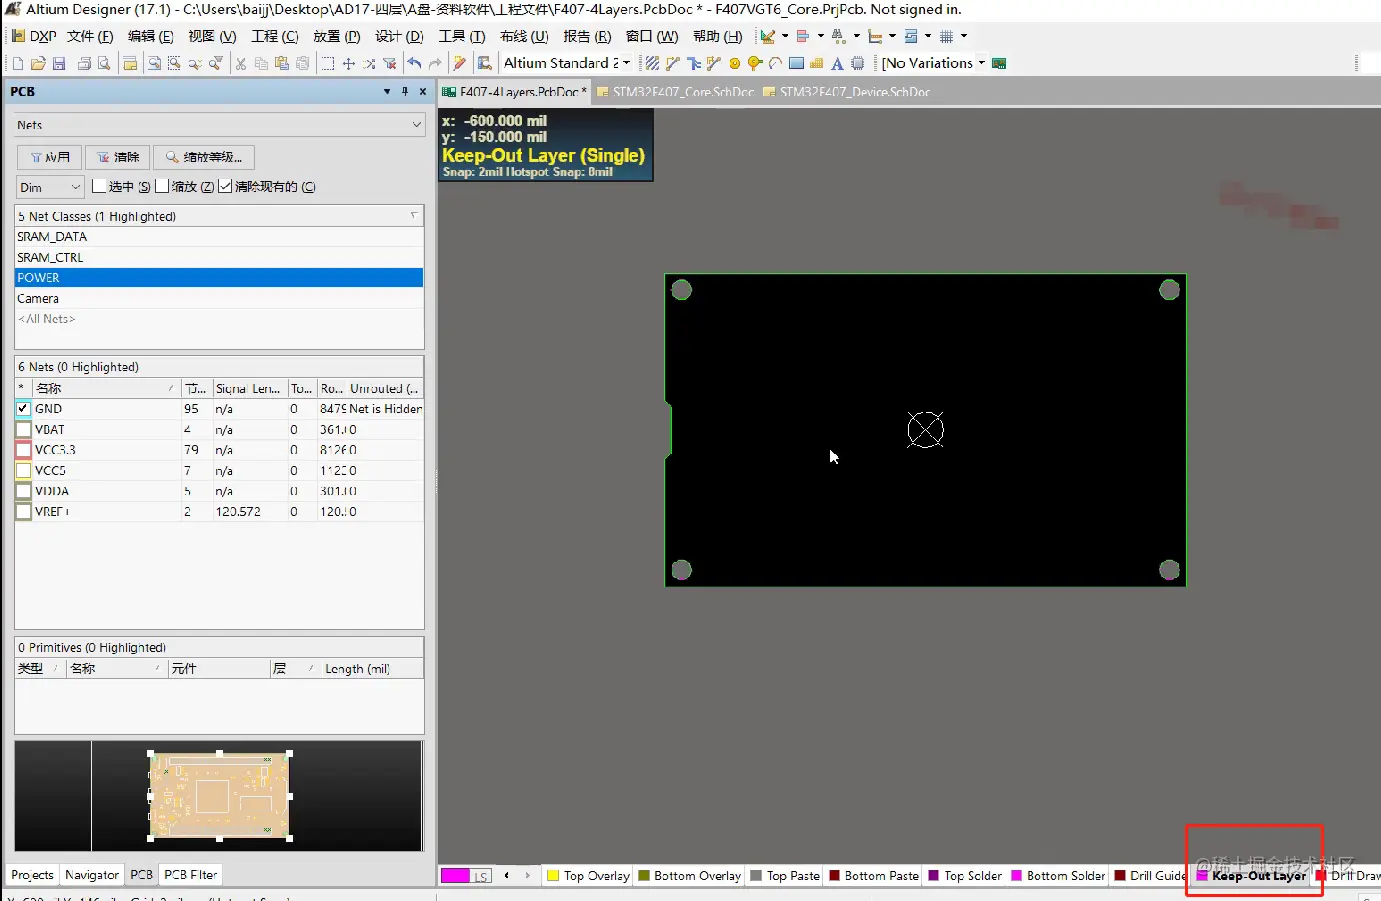Image resolution: width=1381 pixels, height=901 pixels.
Task: Click the save floppy disk icon
Action: click(x=59, y=63)
